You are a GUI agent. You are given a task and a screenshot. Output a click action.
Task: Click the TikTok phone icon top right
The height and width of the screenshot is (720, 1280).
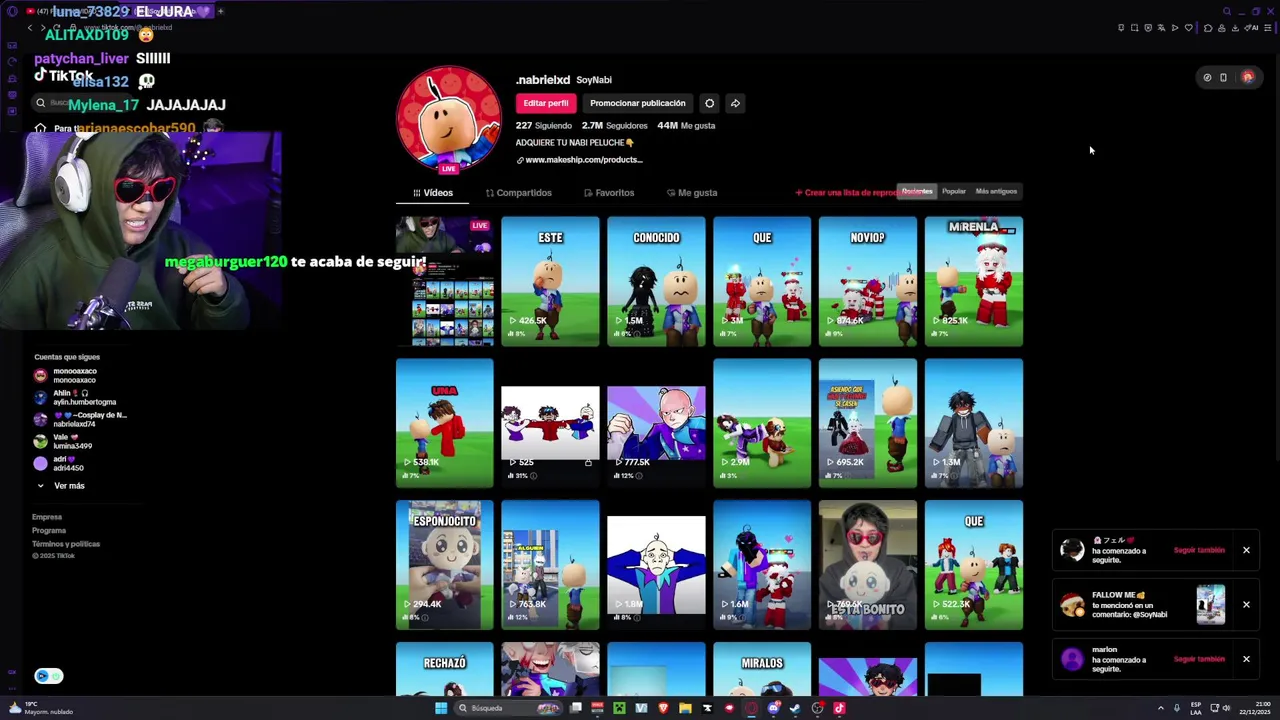point(1223,77)
